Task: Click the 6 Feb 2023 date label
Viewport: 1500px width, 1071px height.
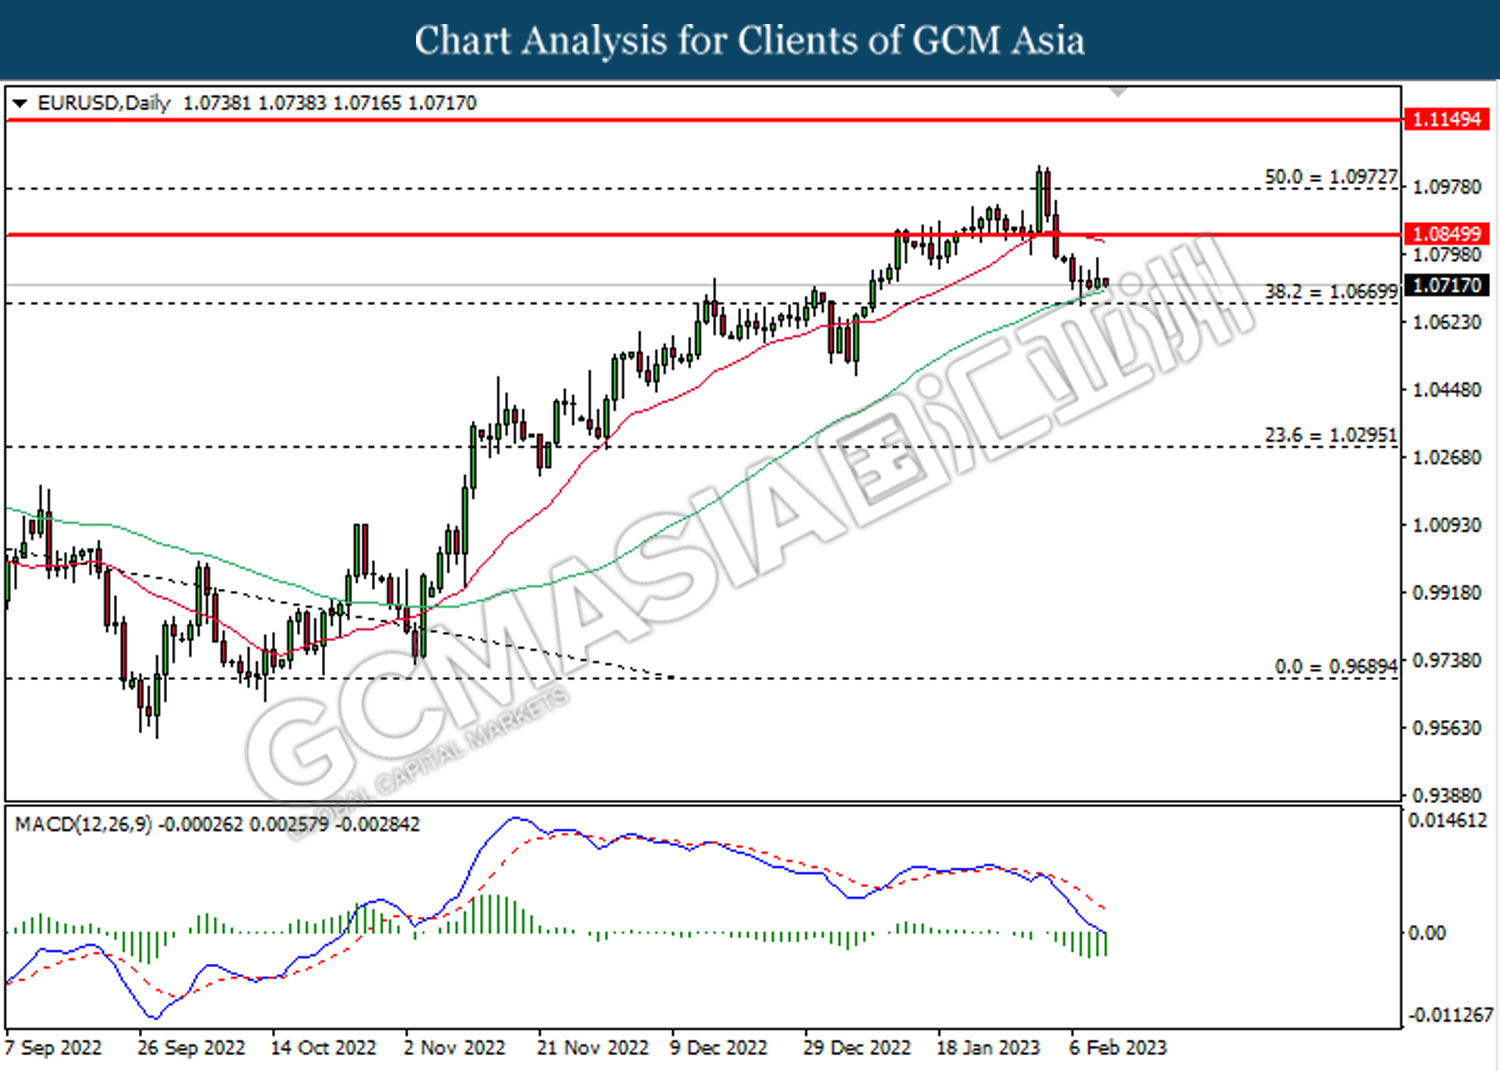Action: (1118, 1048)
